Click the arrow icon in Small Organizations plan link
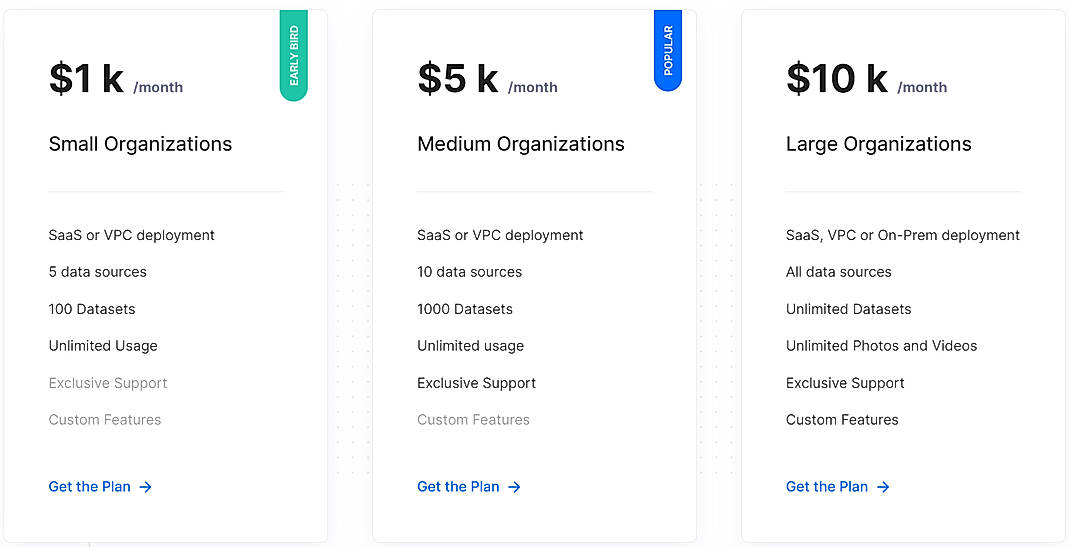 pos(145,487)
